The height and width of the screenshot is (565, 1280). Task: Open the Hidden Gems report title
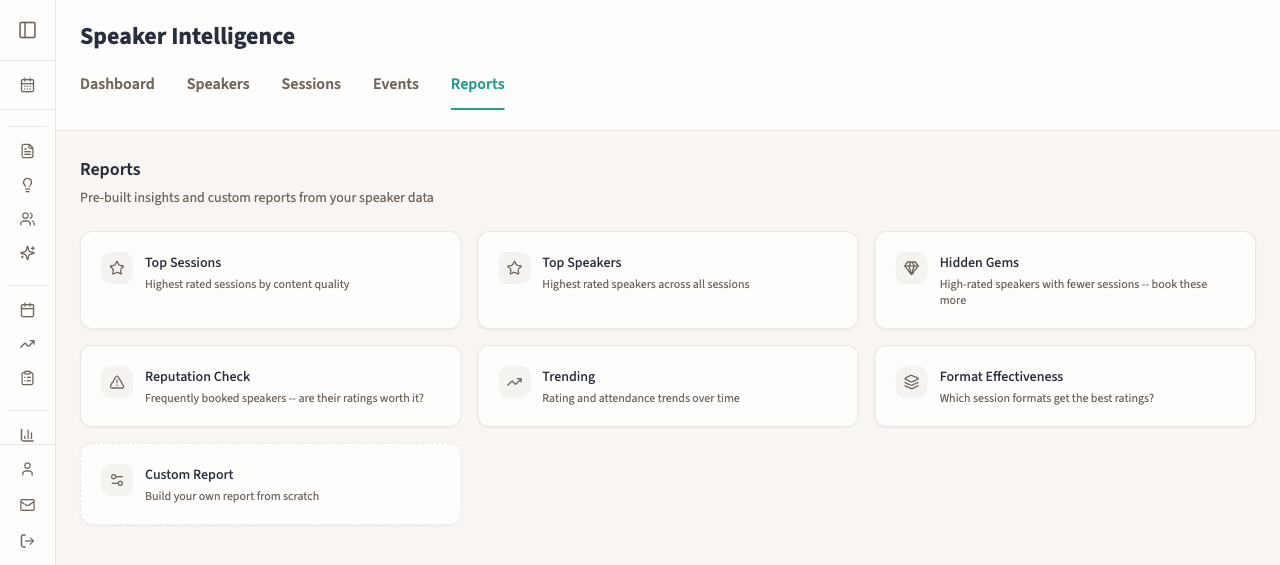tap(979, 263)
